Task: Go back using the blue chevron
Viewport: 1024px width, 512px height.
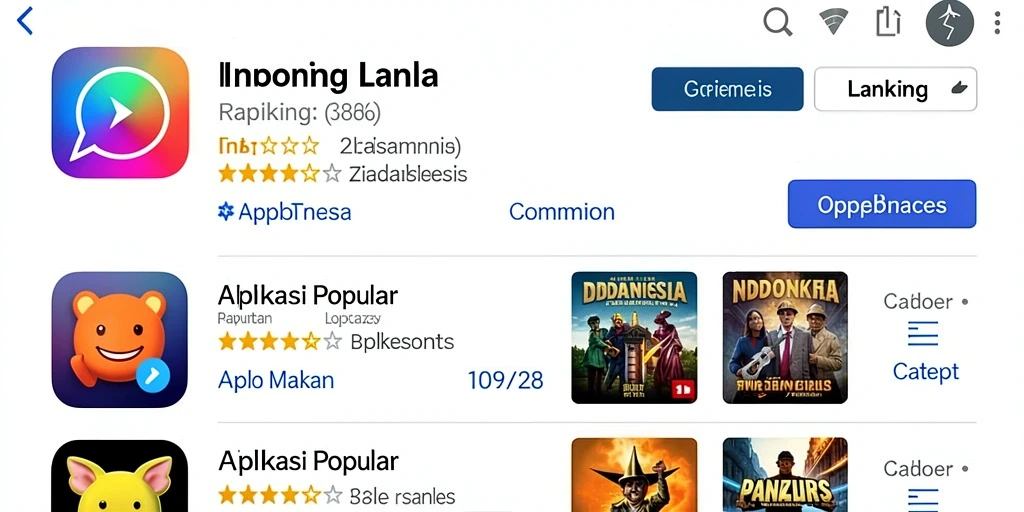Action: coord(25,21)
